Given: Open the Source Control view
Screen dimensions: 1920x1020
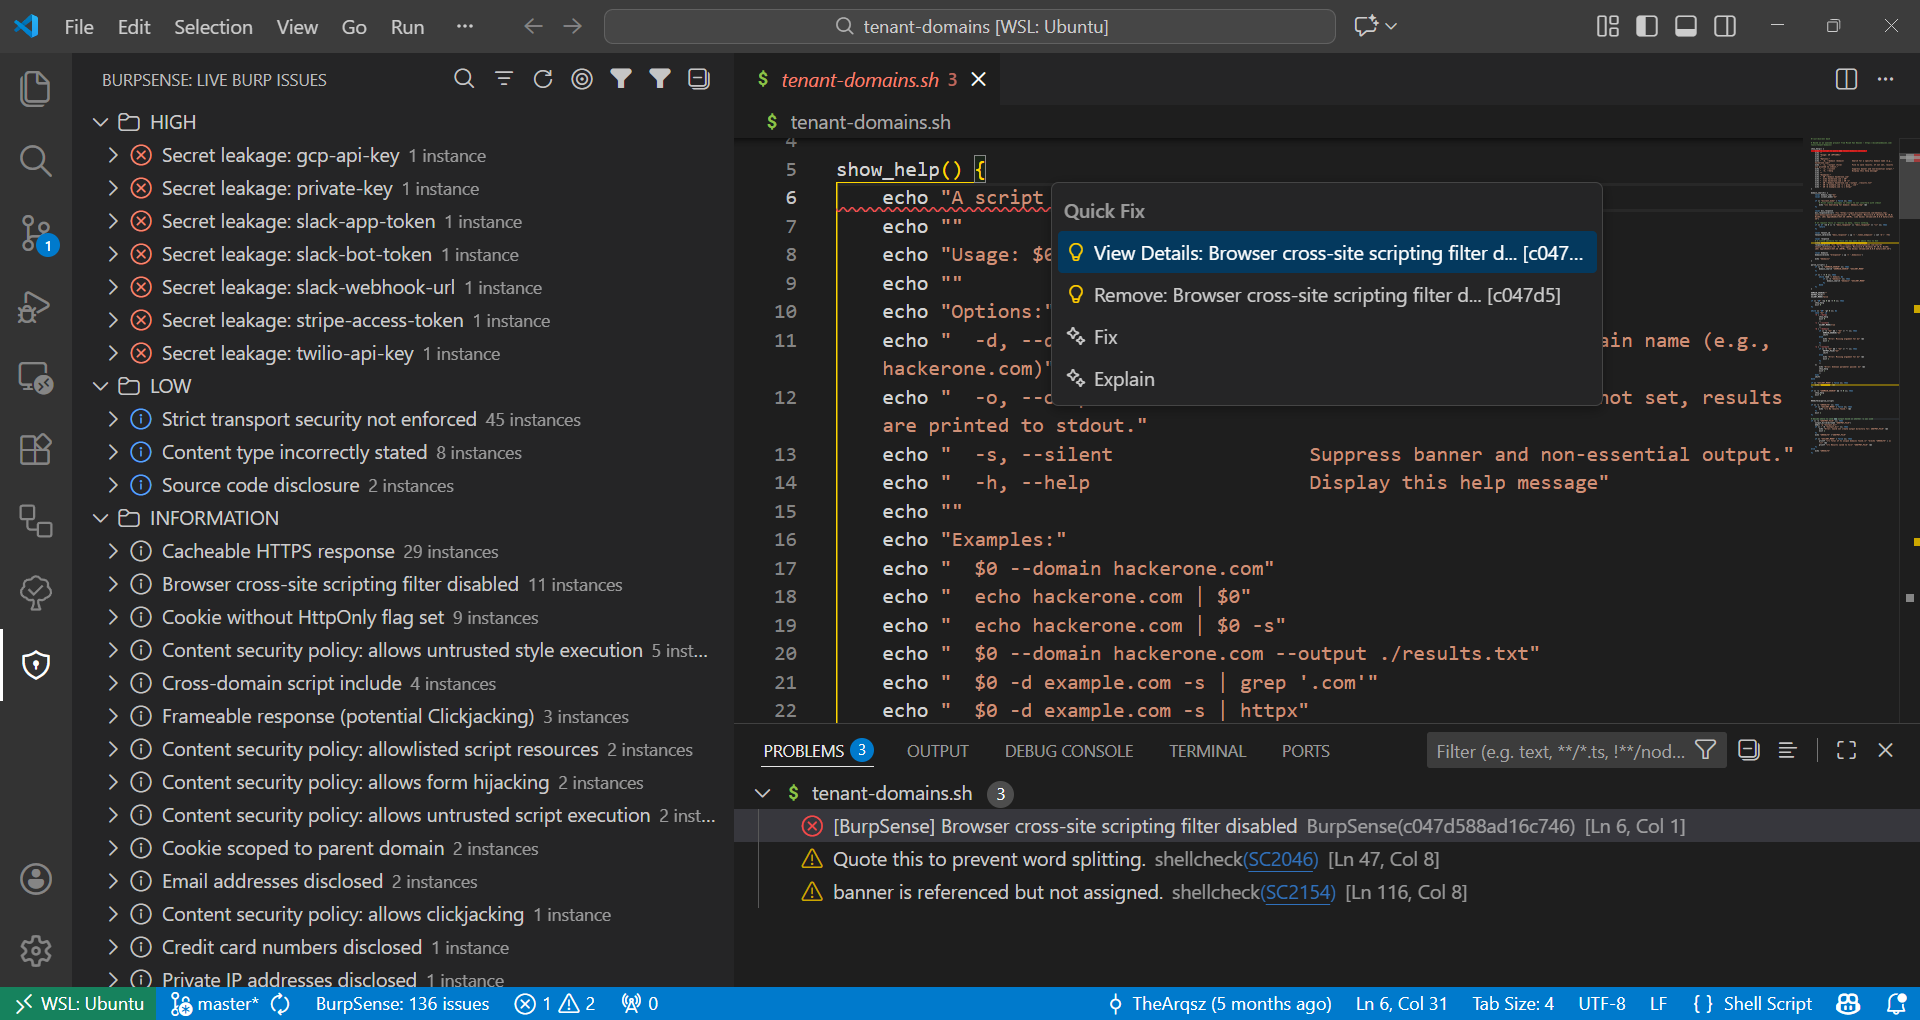Looking at the screenshot, I should 36,234.
